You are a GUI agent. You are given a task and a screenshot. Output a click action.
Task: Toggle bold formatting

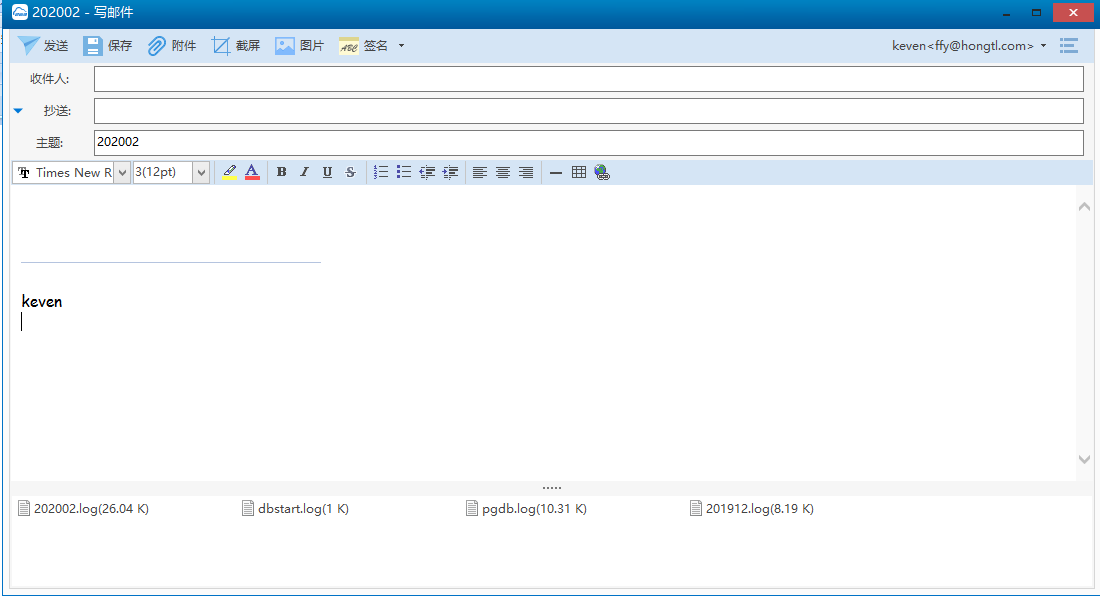(281, 172)
